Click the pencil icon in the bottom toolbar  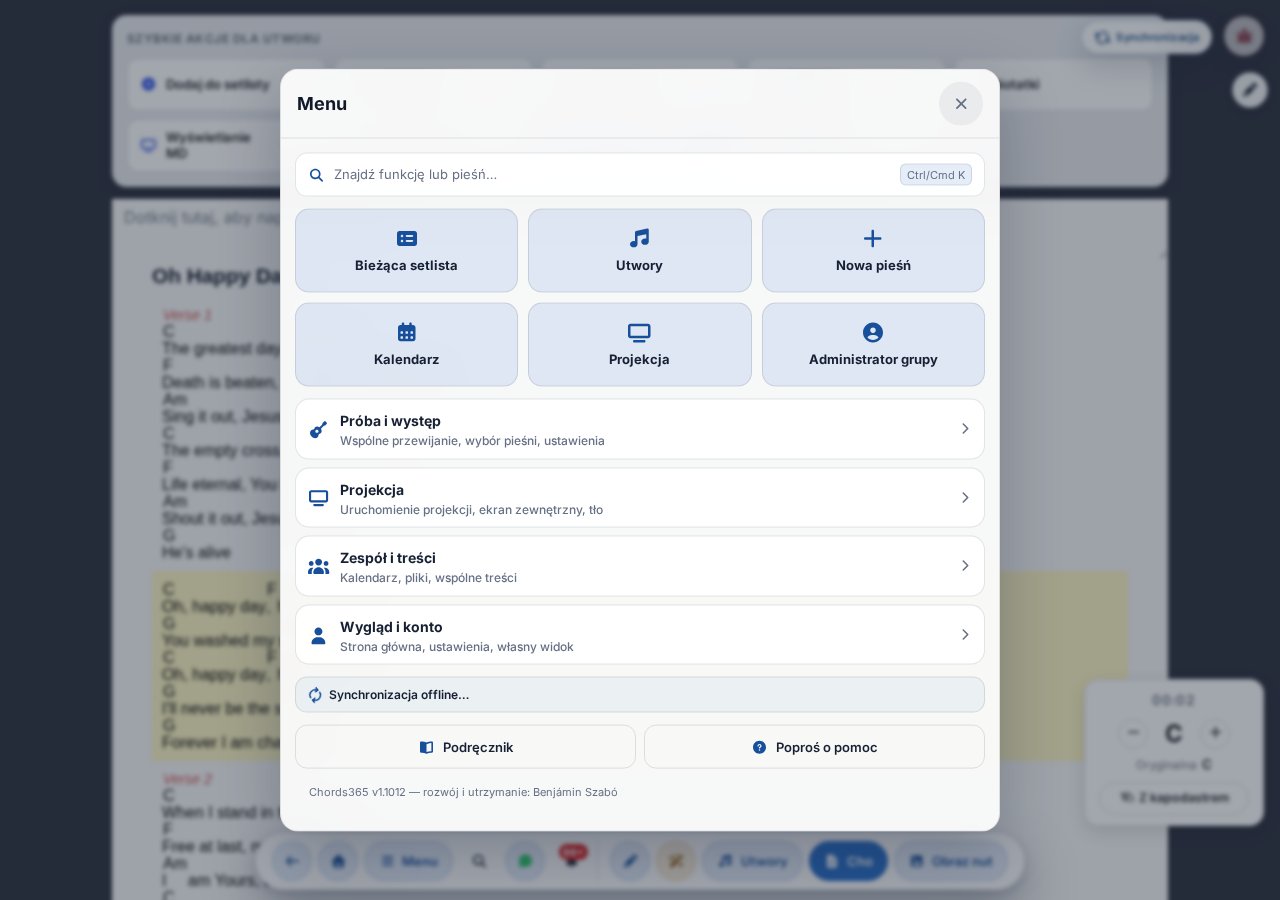(630, 861)
